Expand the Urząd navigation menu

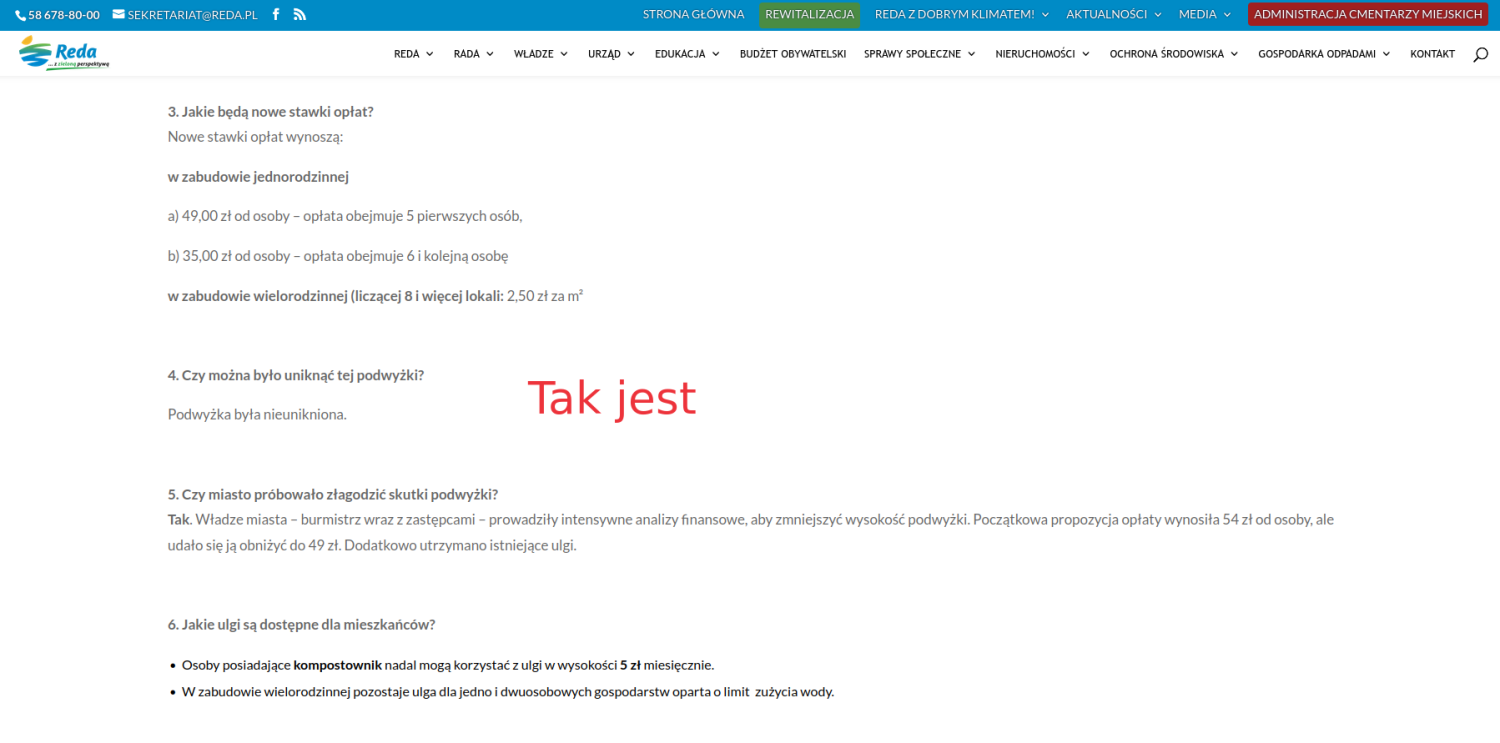[611, 54]
